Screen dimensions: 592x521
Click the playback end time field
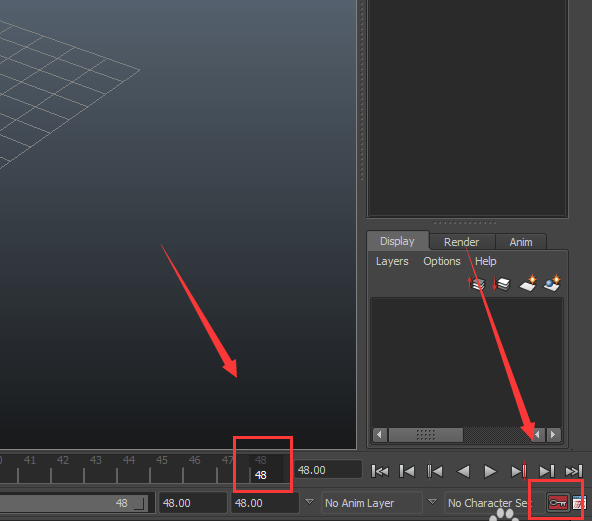[193, 503]
